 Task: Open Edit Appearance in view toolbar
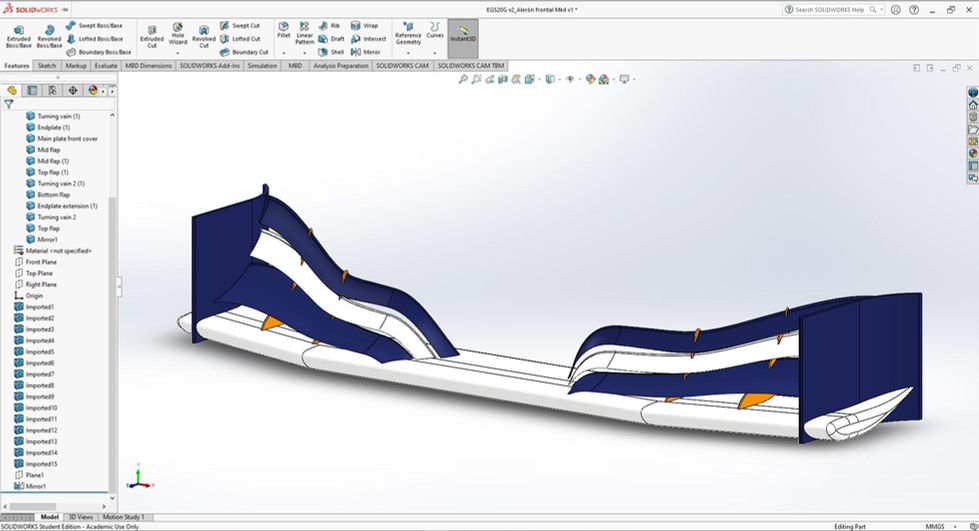590,79
